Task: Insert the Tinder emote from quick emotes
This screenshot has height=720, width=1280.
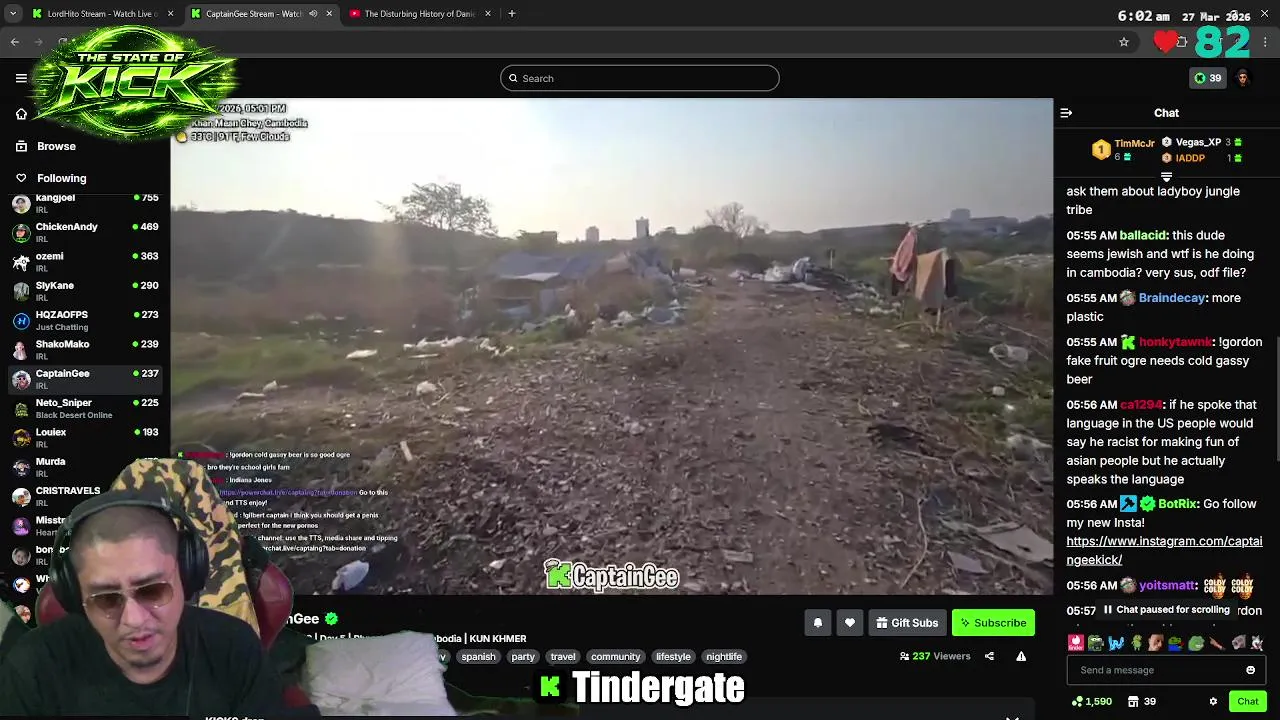Action: [x=1076, y=643]
